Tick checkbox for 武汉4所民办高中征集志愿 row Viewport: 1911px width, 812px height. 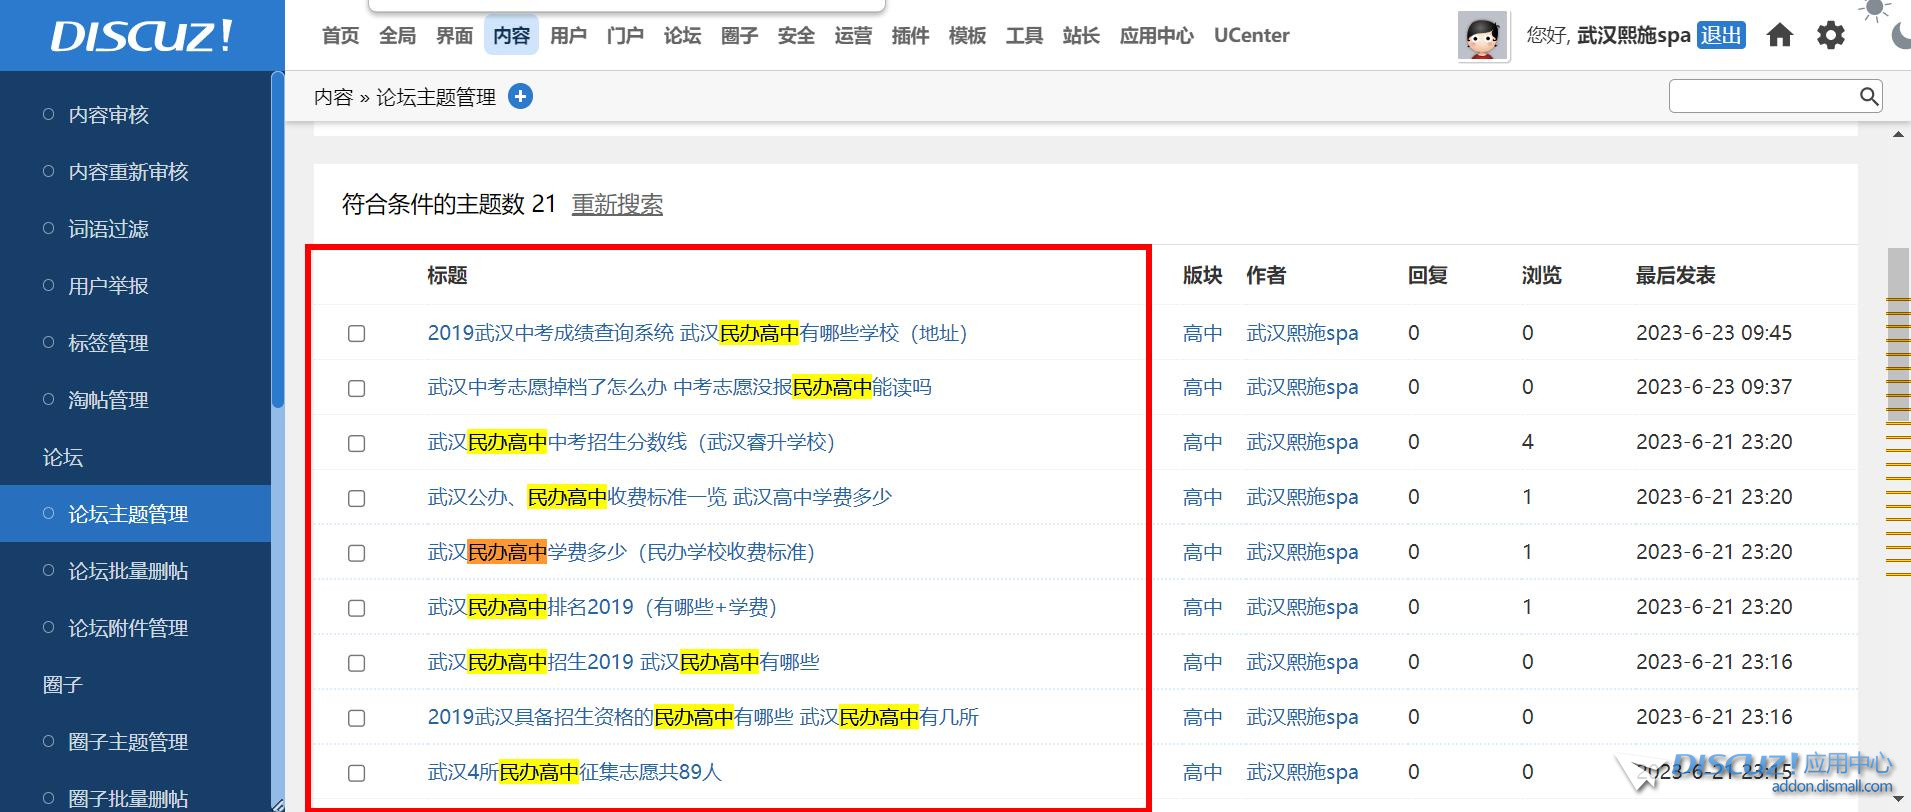click(356, 773)
